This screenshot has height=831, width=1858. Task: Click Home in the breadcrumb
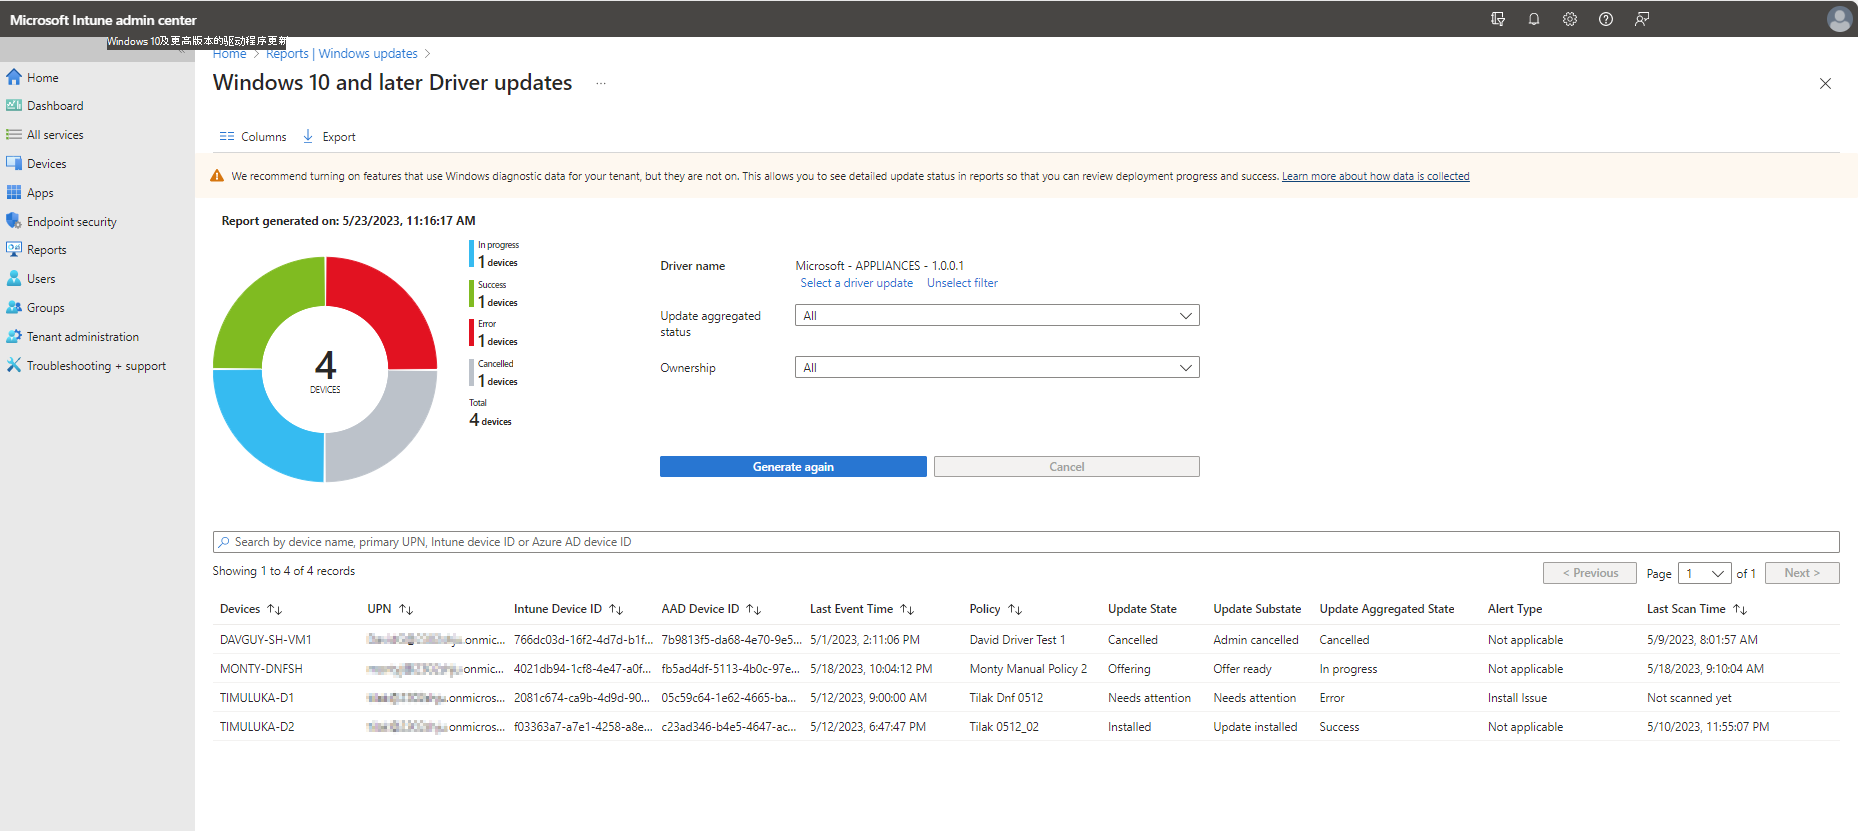(x=229, y=54)
